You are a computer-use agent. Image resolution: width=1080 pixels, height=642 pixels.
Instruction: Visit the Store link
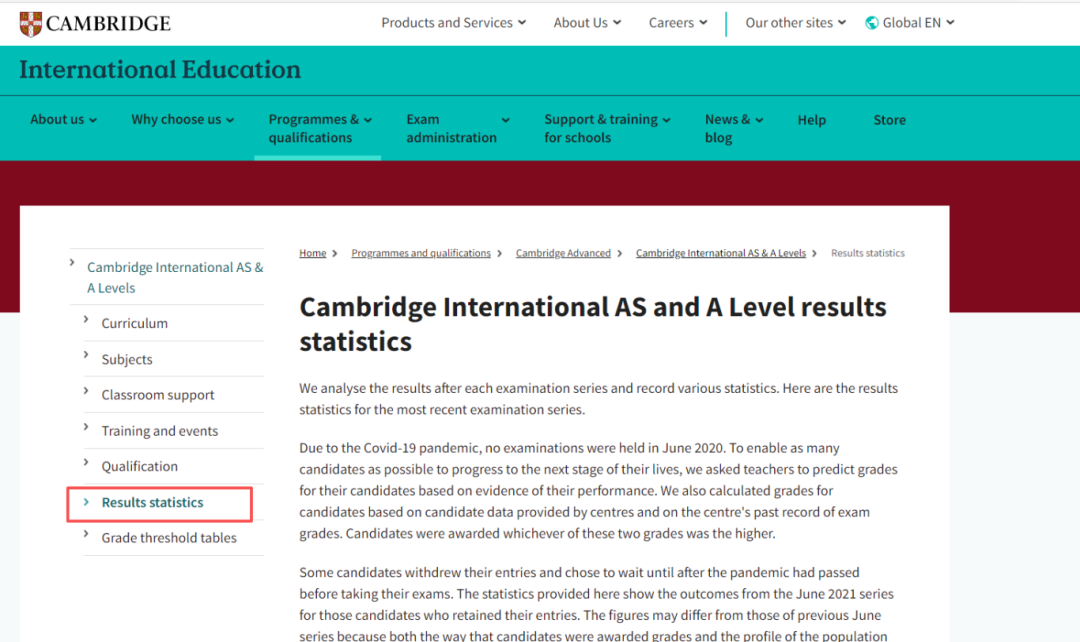pos(889,120)
